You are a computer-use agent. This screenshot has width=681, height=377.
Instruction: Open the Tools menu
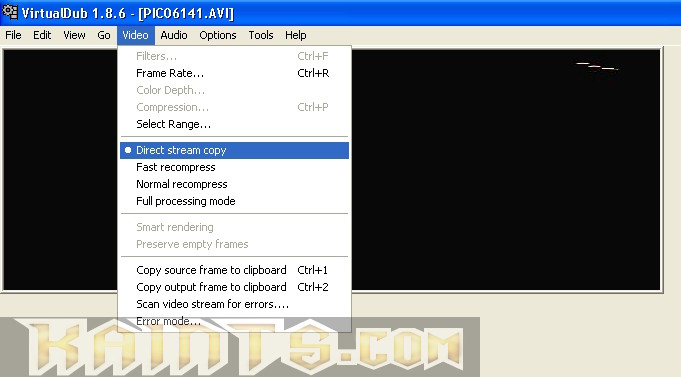click(x=261, y=35)
